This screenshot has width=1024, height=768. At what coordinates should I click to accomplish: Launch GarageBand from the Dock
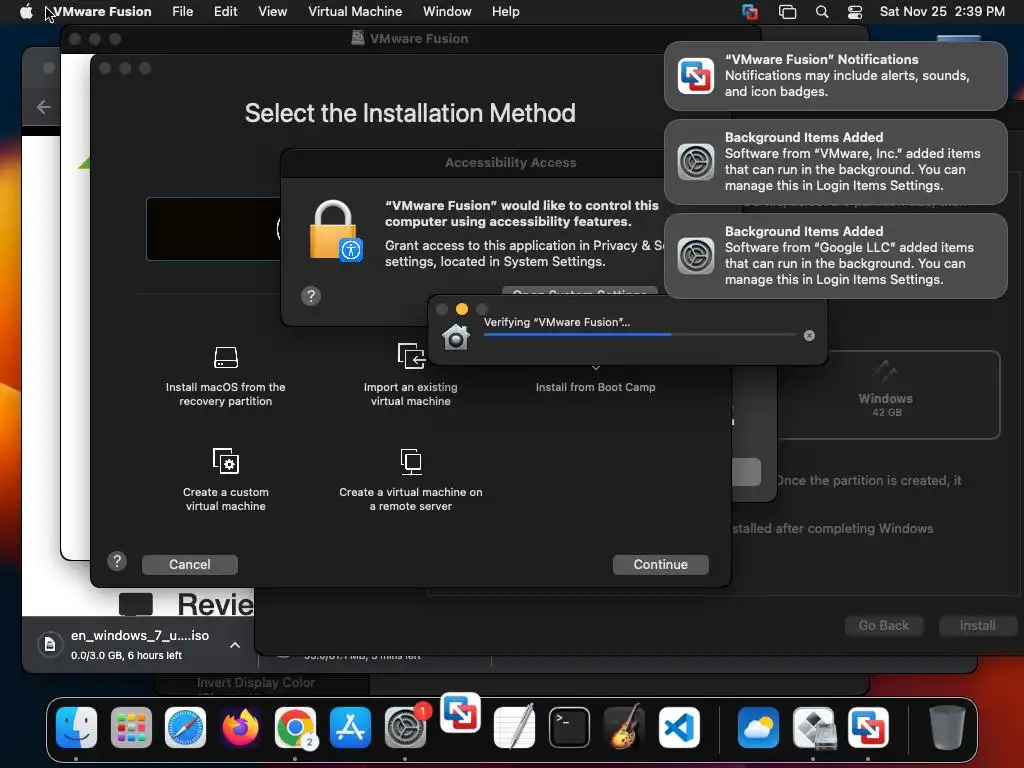click(624, 727)
